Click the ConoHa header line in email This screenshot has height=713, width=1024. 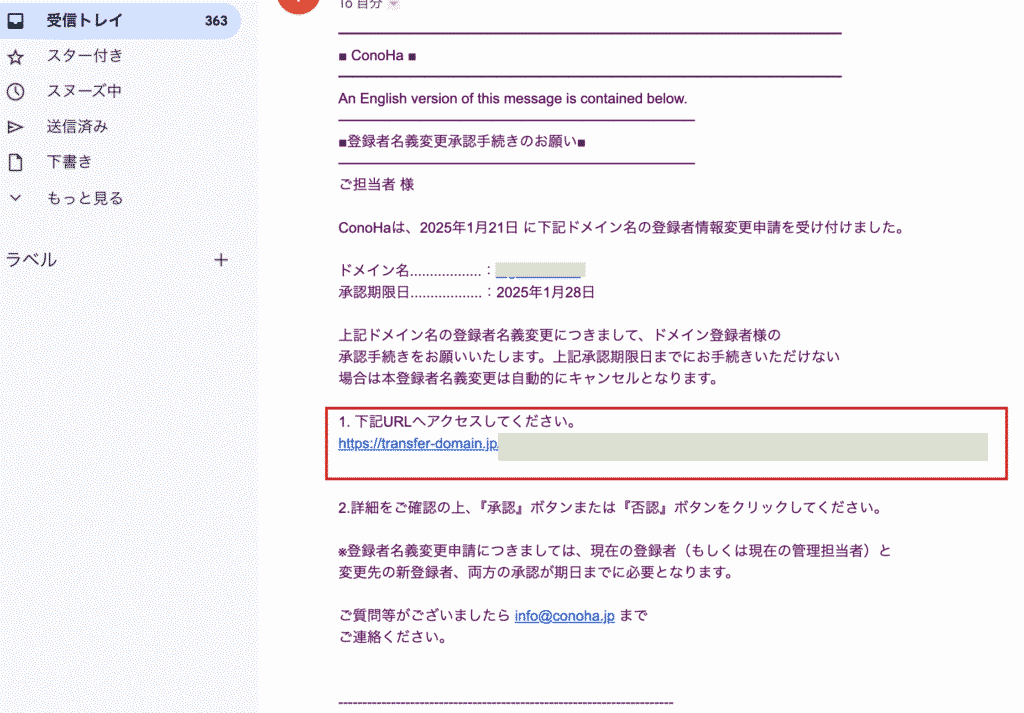[x=377, y=55]
